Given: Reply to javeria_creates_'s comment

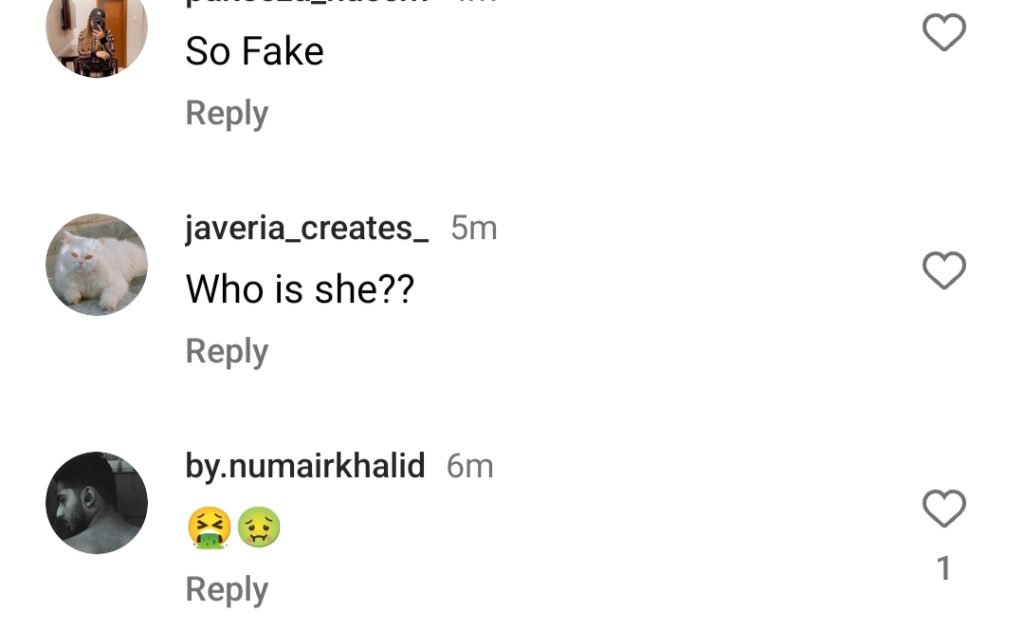Looking at the screenshot, I should 227,351.
